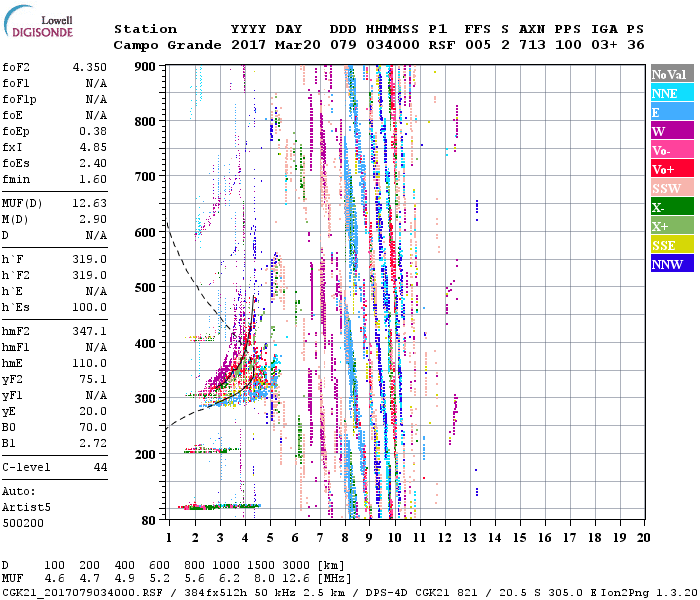Click the h`Es value 100.0
This screenshot has height=600, width=700.
(x=90, y=308)
